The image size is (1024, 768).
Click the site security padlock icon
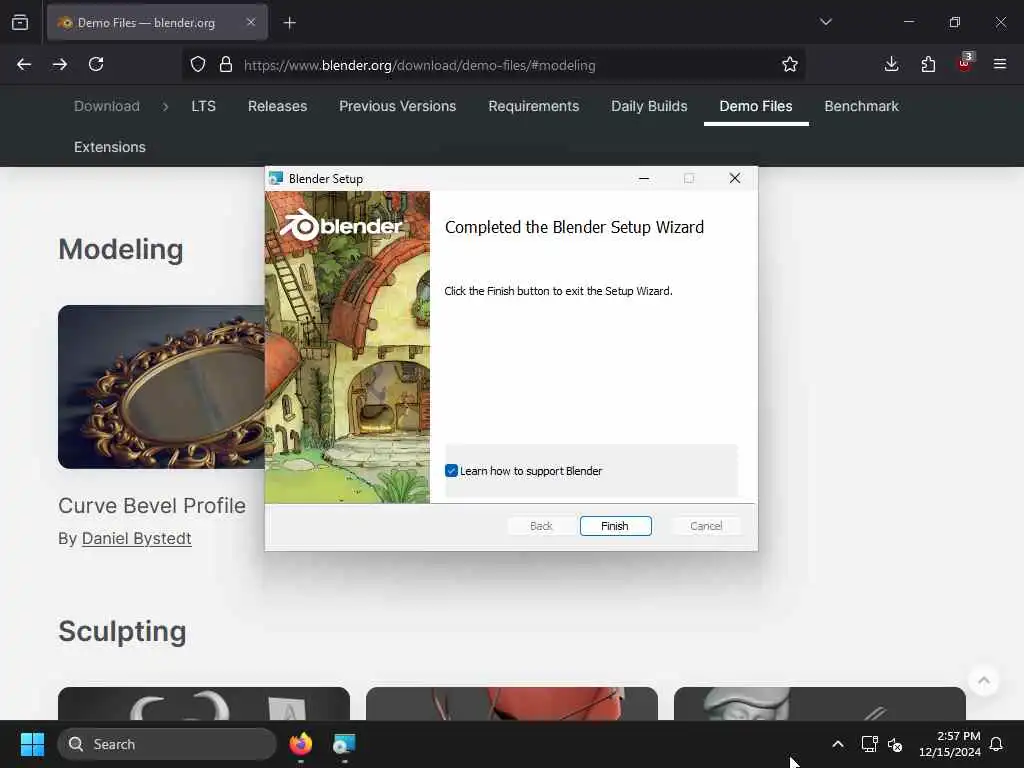pos(226,64)
